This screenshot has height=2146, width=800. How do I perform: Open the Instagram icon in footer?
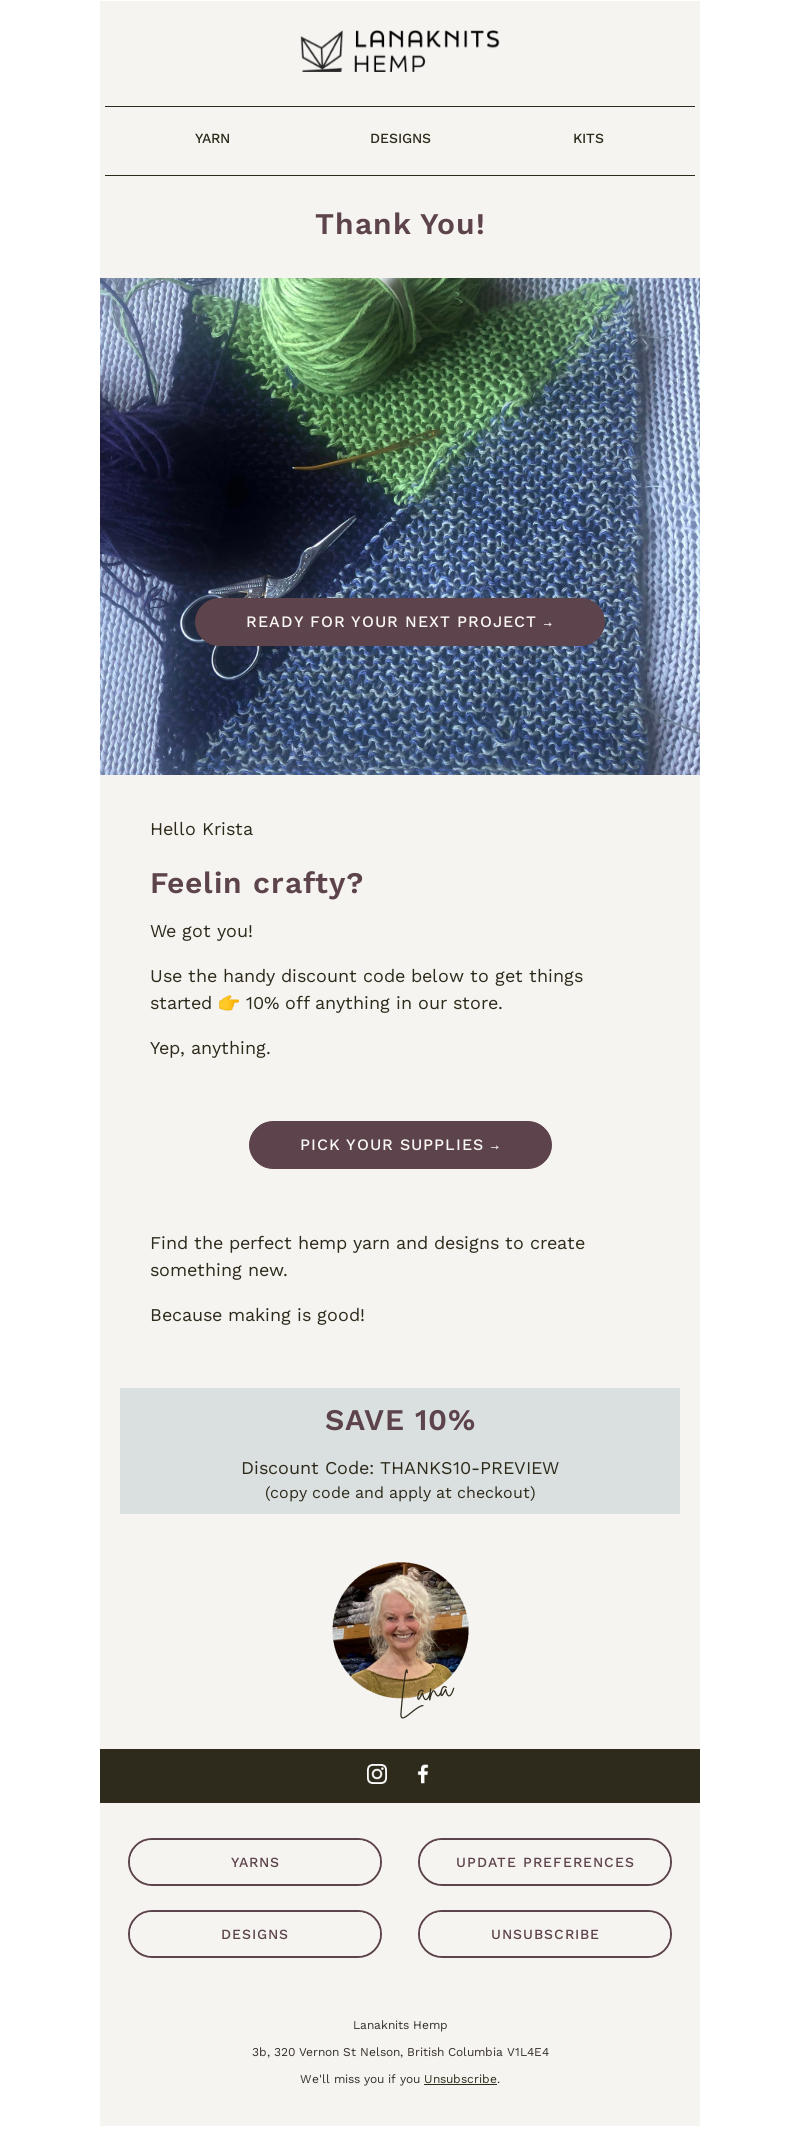pyautogui.click(x=377, y=1774)
